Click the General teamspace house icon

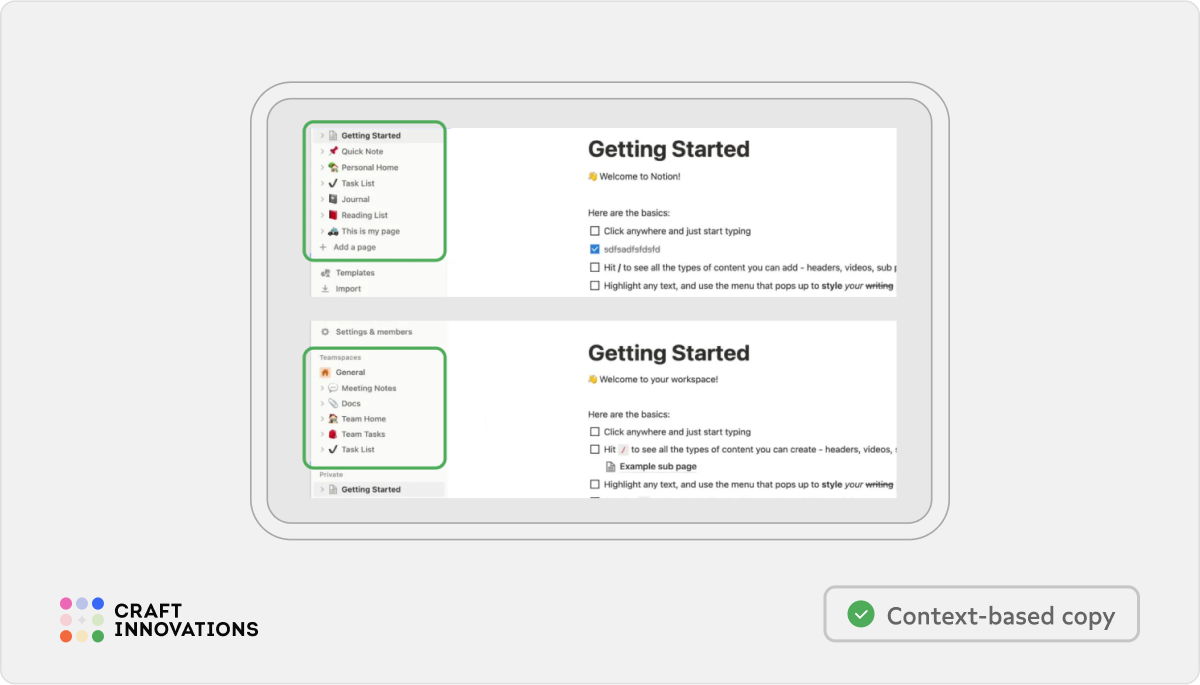click(x=325, y=372)
